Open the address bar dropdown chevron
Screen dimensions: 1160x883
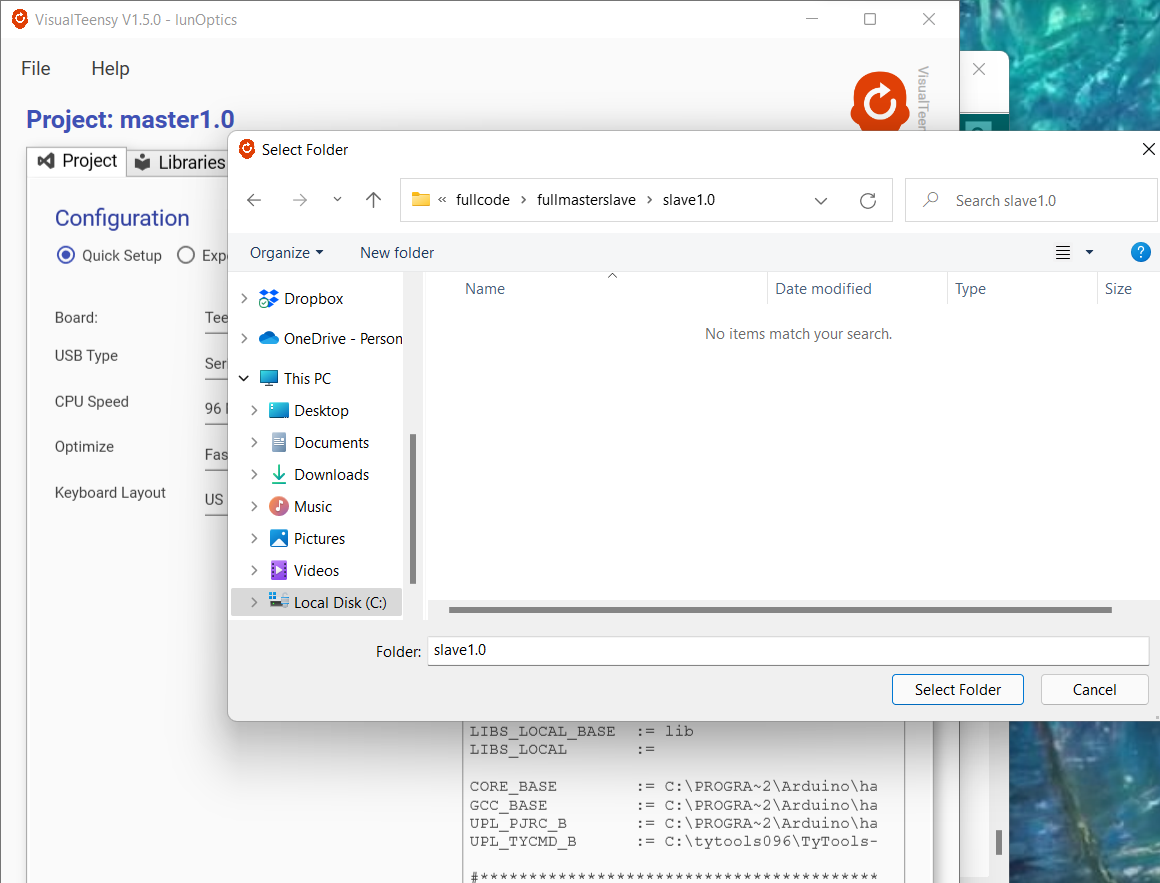point(821,200)
